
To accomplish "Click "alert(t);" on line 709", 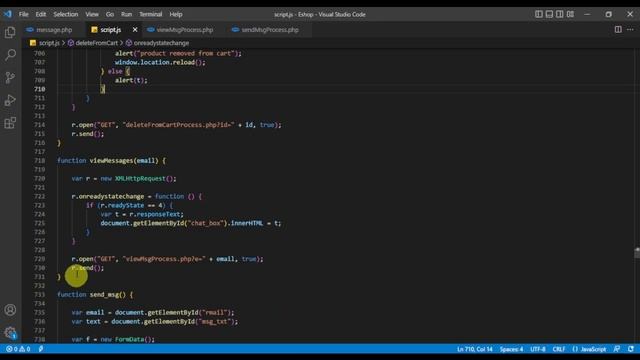I will [131, 80].
